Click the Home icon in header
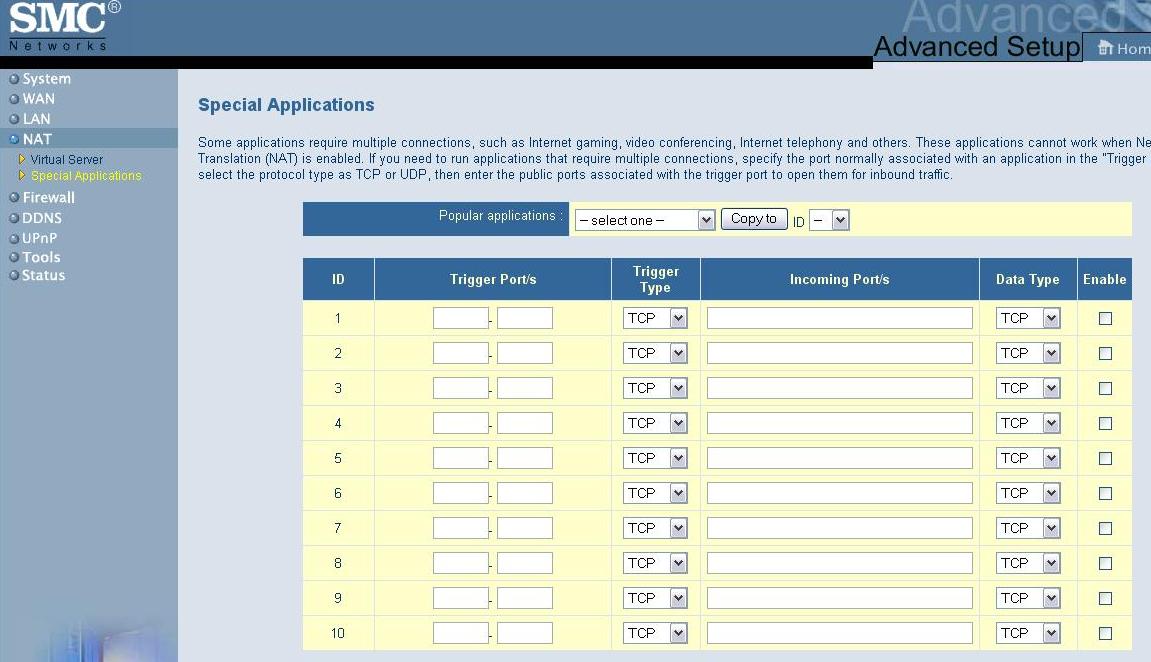Image resolution: width=1151 pixels, height=662 pixels. (1106, 48)
